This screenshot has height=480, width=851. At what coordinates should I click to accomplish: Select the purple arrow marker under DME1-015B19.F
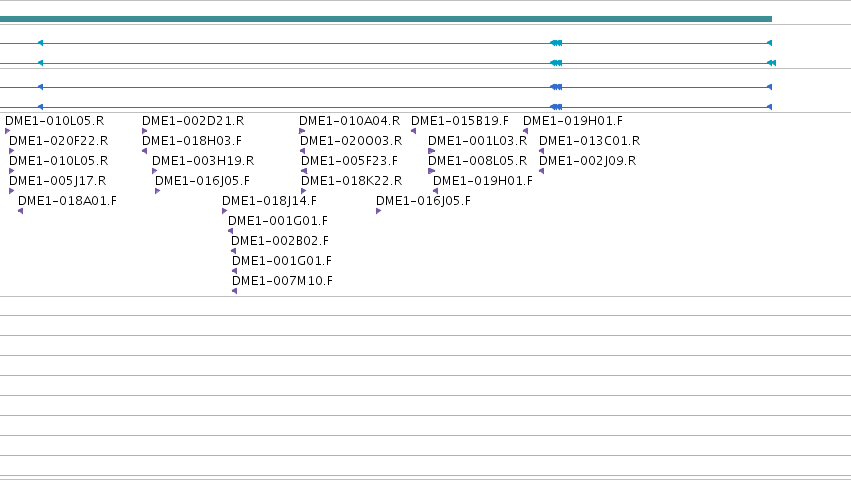click(414, 131)
